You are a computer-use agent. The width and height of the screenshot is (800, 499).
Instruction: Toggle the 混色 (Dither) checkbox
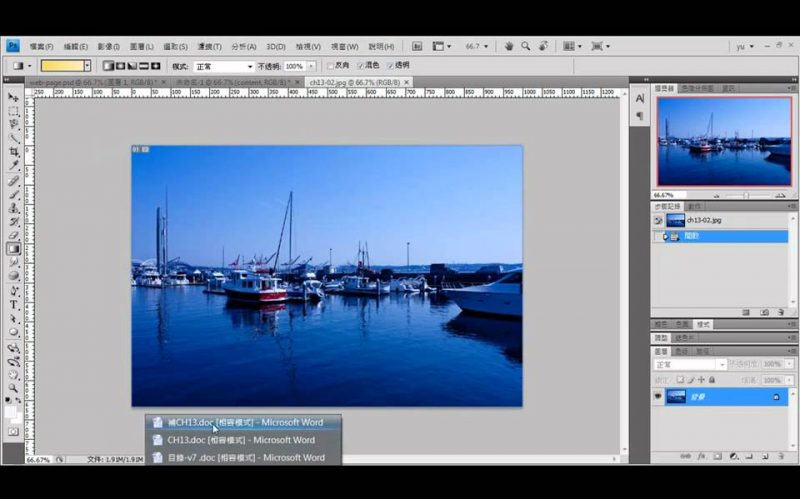point(361,66)
